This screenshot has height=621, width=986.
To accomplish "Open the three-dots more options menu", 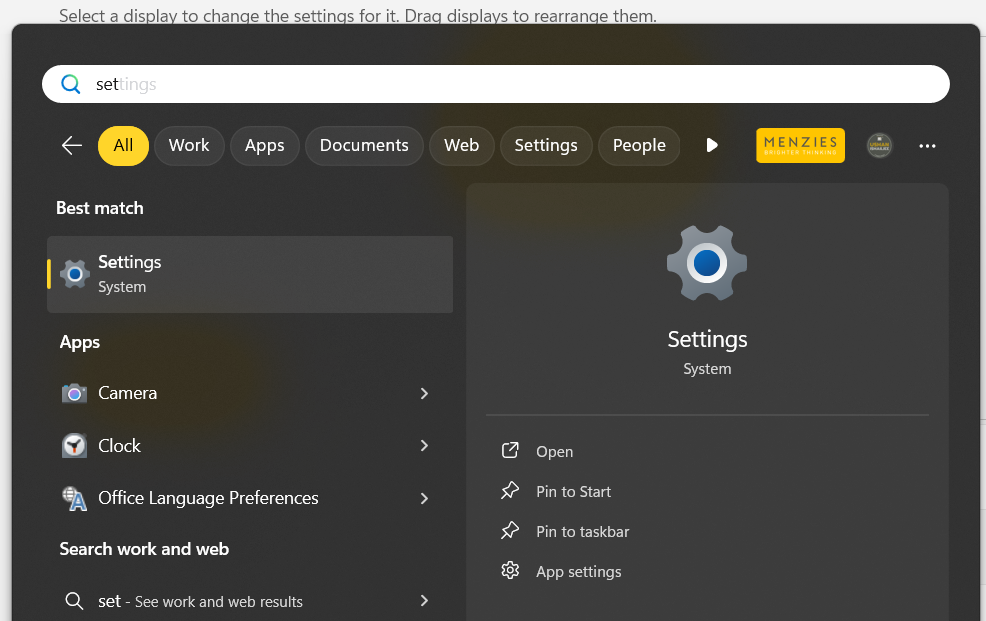I will 927,146.
